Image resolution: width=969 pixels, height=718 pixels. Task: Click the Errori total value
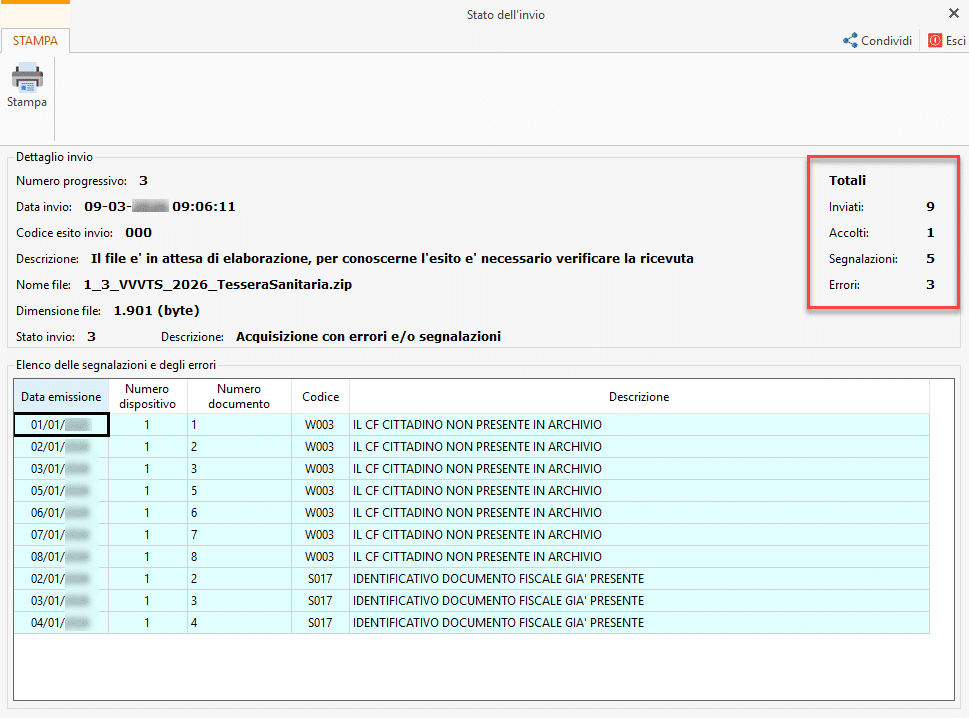(930, 285)
